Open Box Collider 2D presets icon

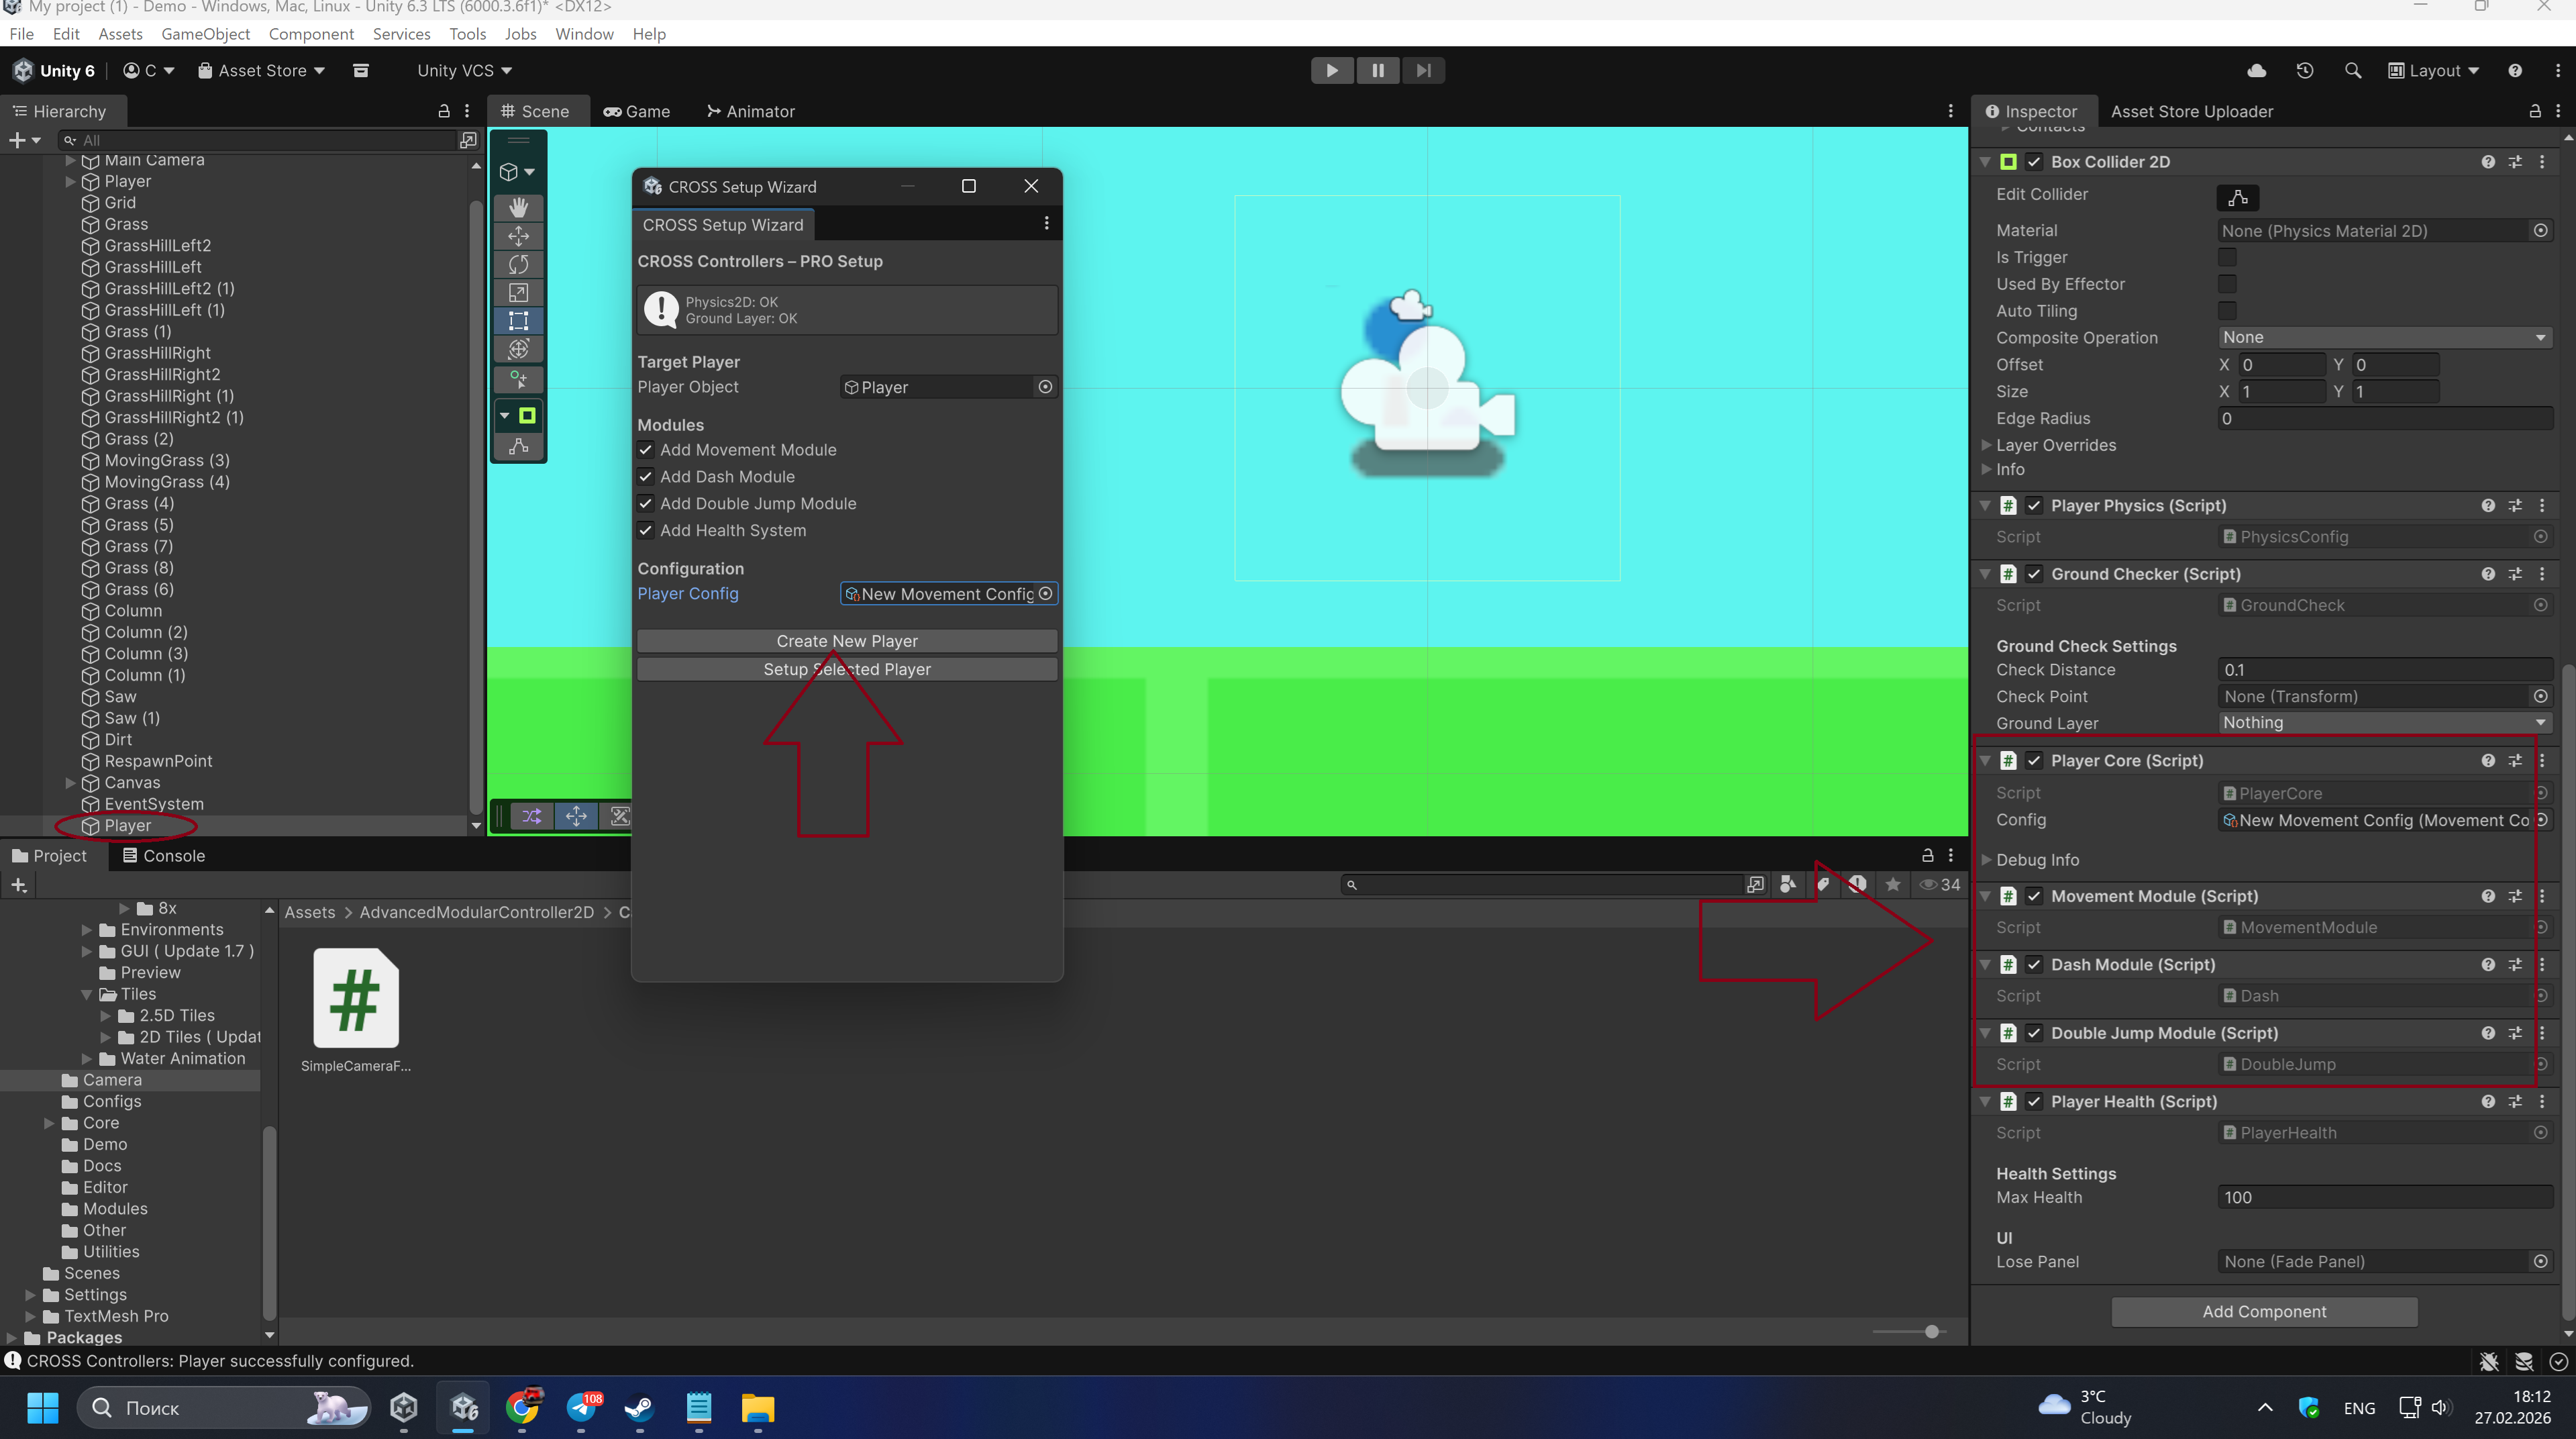point(2515,162)
